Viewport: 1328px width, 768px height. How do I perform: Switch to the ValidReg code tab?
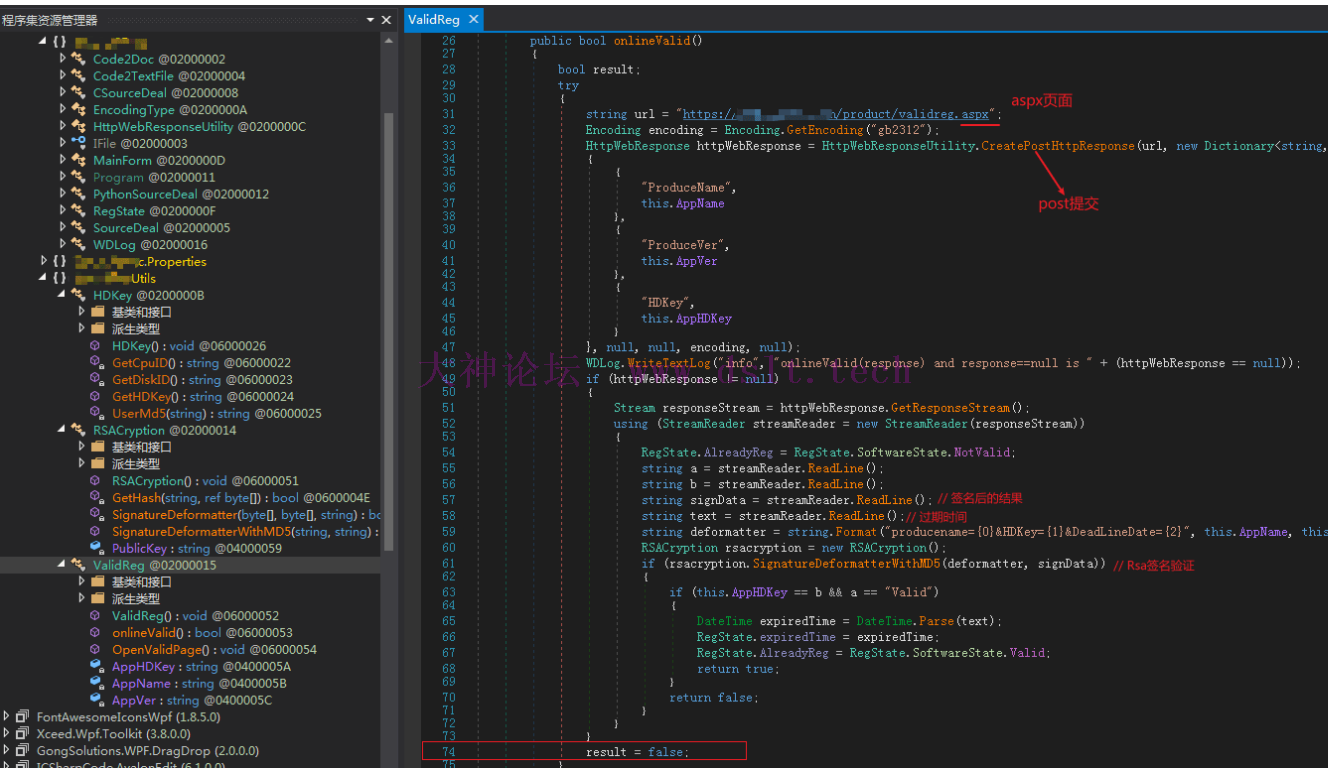[x=433, y=19]
